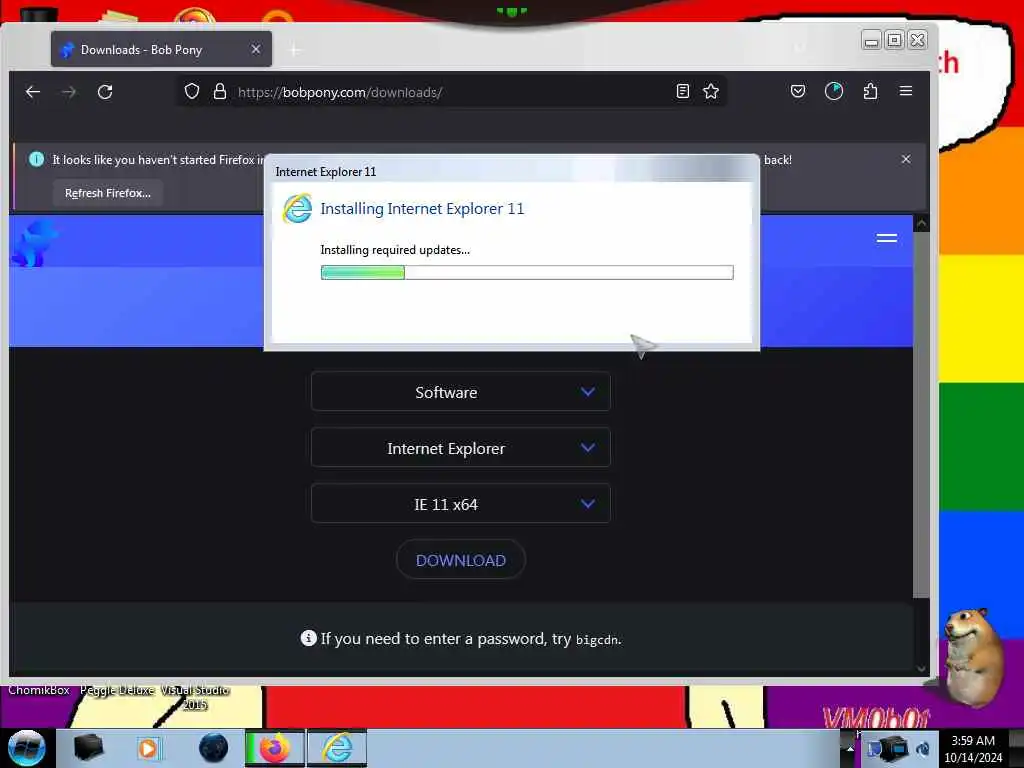
Task: Click the info icon beside password hint
Action: pos(308,638)
